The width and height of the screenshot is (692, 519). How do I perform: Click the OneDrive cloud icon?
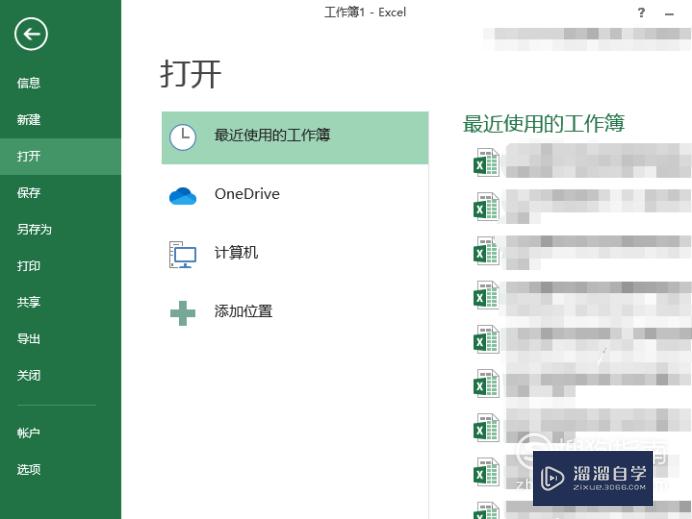(x=183, y=196)
